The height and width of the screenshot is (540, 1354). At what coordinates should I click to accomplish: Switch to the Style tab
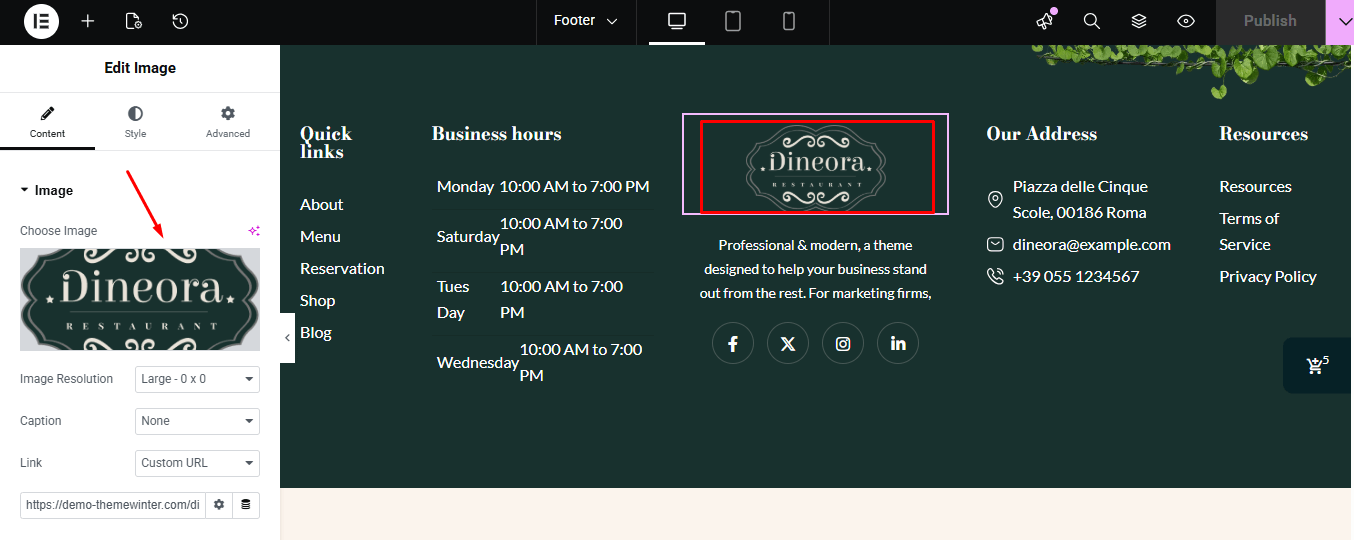click(x=135, y=122)
